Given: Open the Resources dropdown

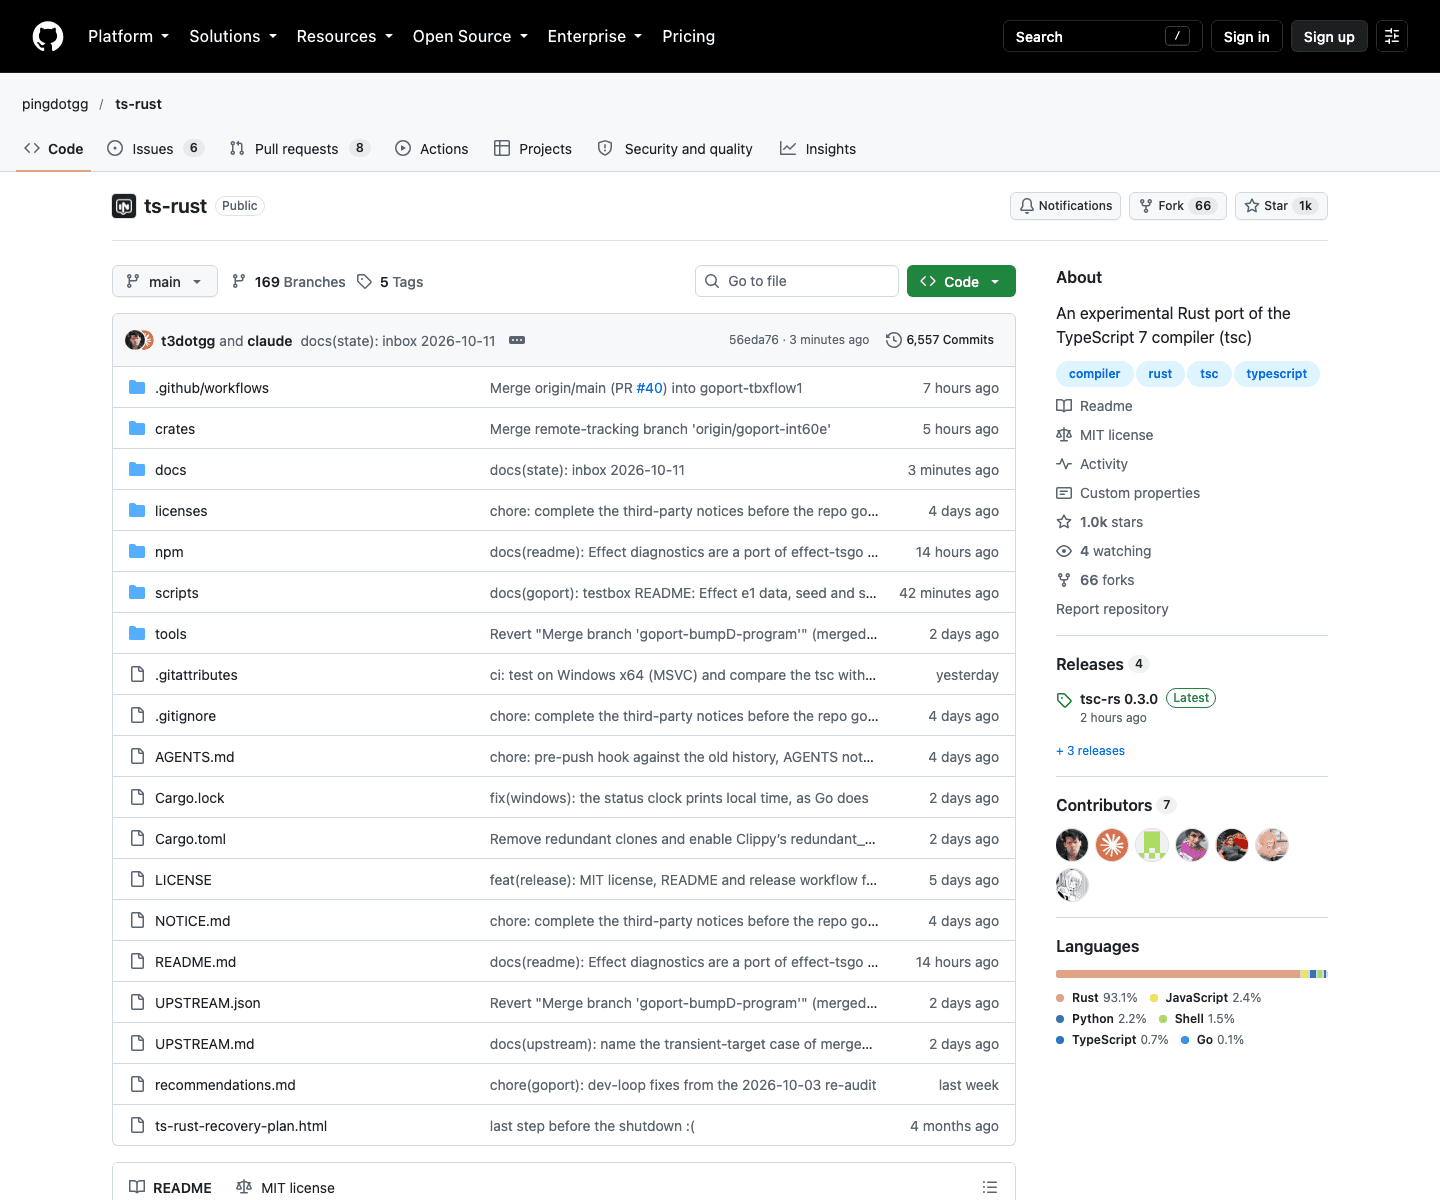Looking at the screenshot, I should tap(345, 37).
